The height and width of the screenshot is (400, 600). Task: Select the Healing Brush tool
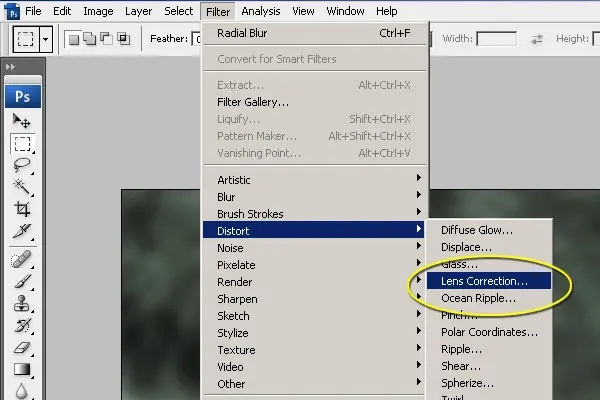(22, 259)
